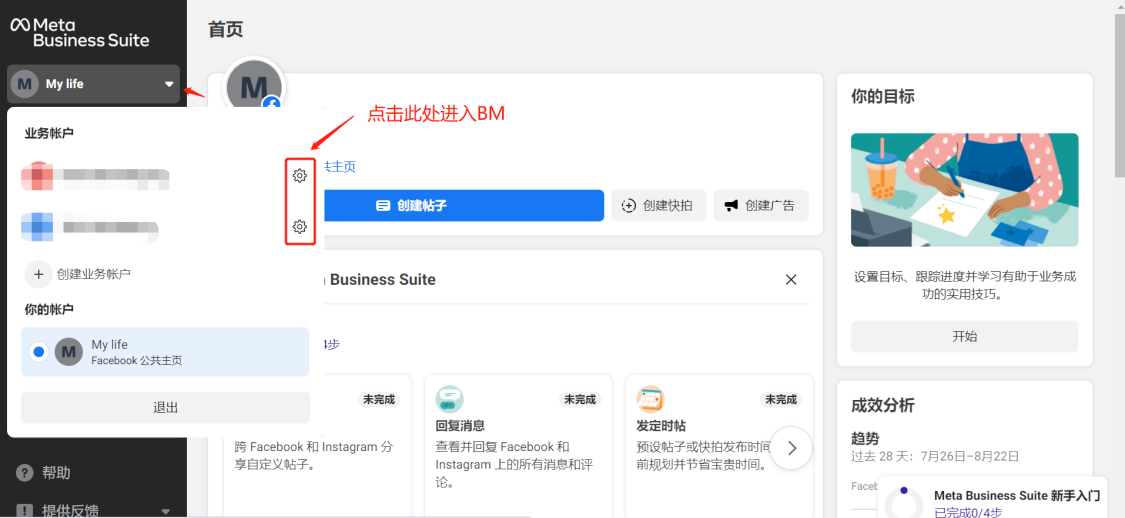This screenshot has height=518, width=1125.
Task: Click the 回复消息 chat bubble icon
Action: tap(449, 399)
